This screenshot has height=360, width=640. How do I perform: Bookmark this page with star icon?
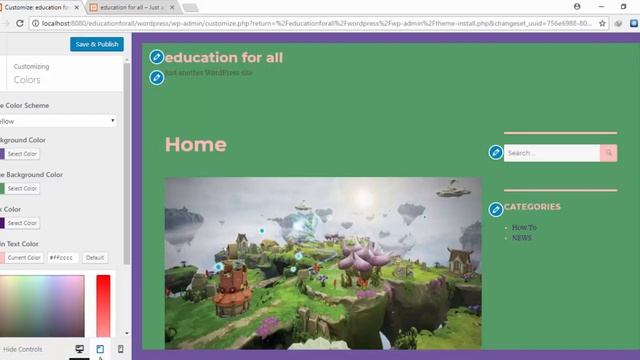[x=602, y=23]
